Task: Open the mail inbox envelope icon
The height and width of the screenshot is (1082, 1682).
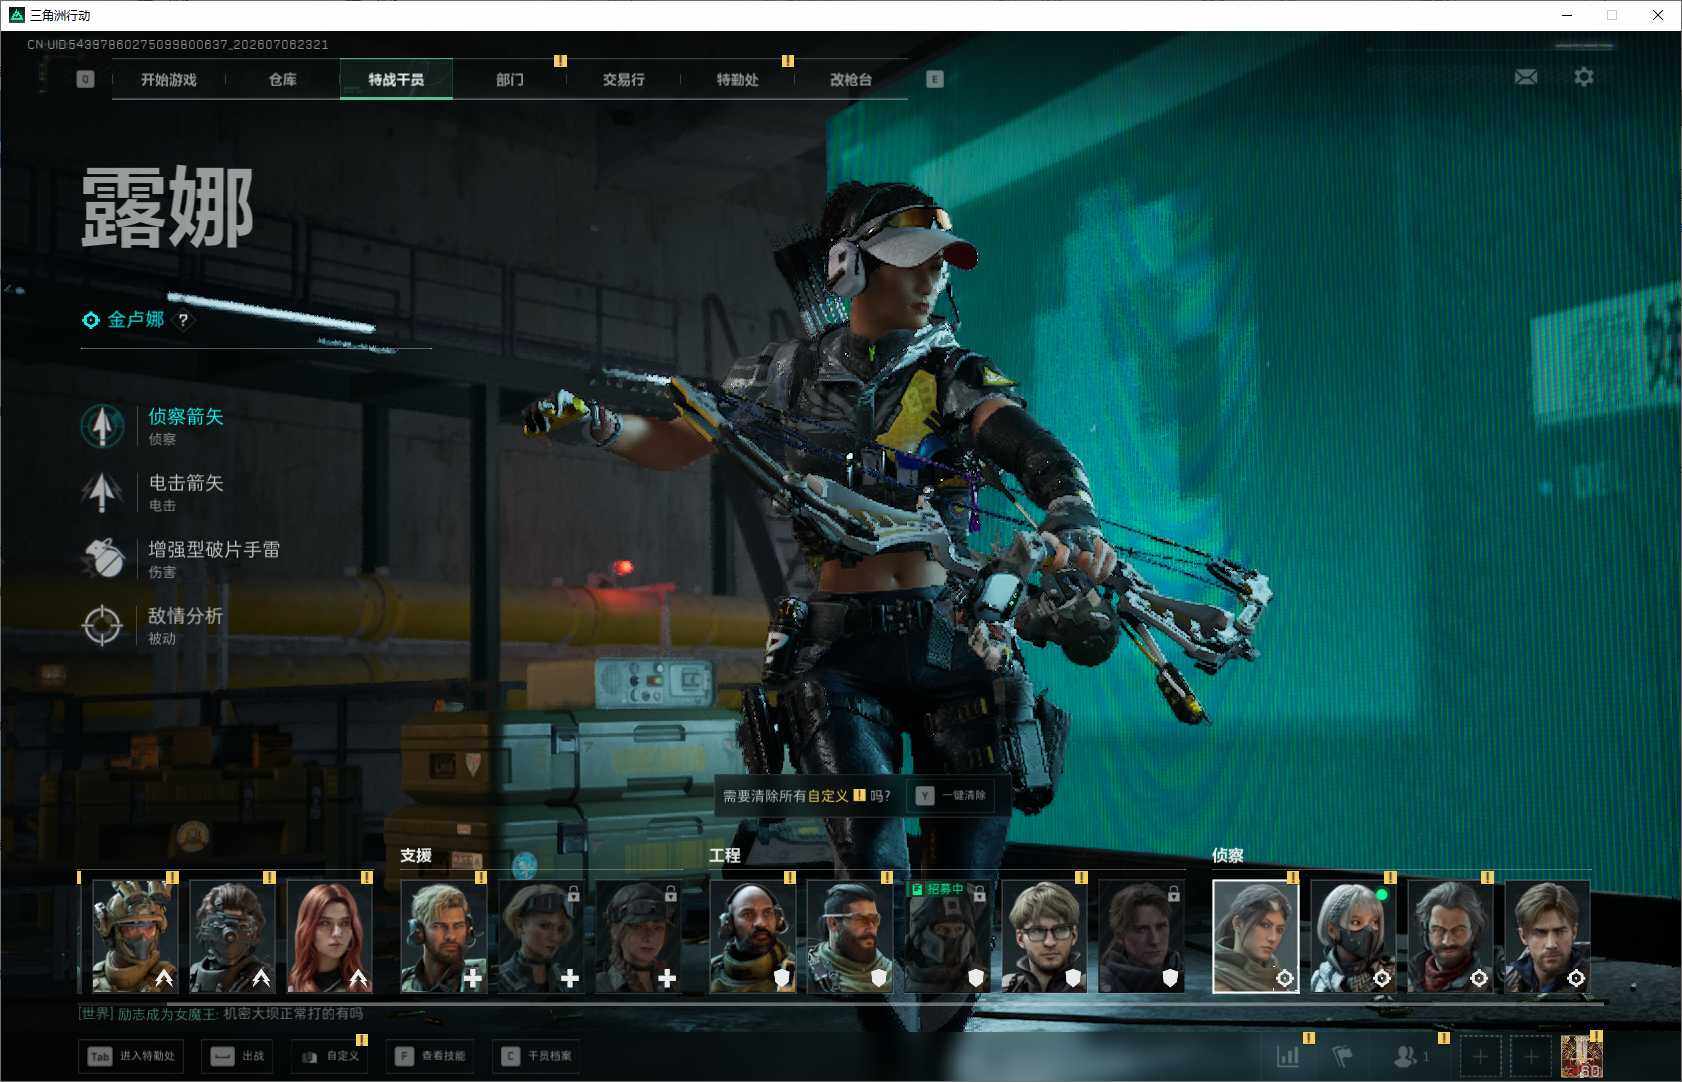Action: [x=1526, y=77]
